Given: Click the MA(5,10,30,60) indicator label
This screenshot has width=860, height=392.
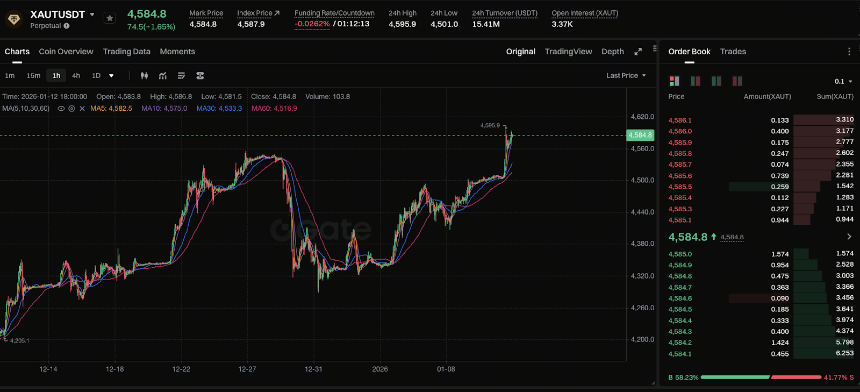Looking at the screenshot, I should click(26, 109).
